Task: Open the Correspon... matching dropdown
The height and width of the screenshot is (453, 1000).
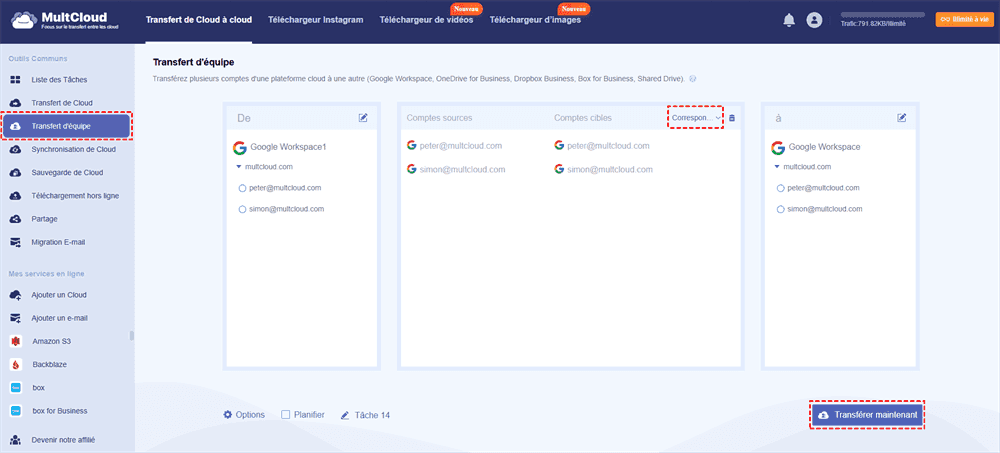Action: click(696, 118)
